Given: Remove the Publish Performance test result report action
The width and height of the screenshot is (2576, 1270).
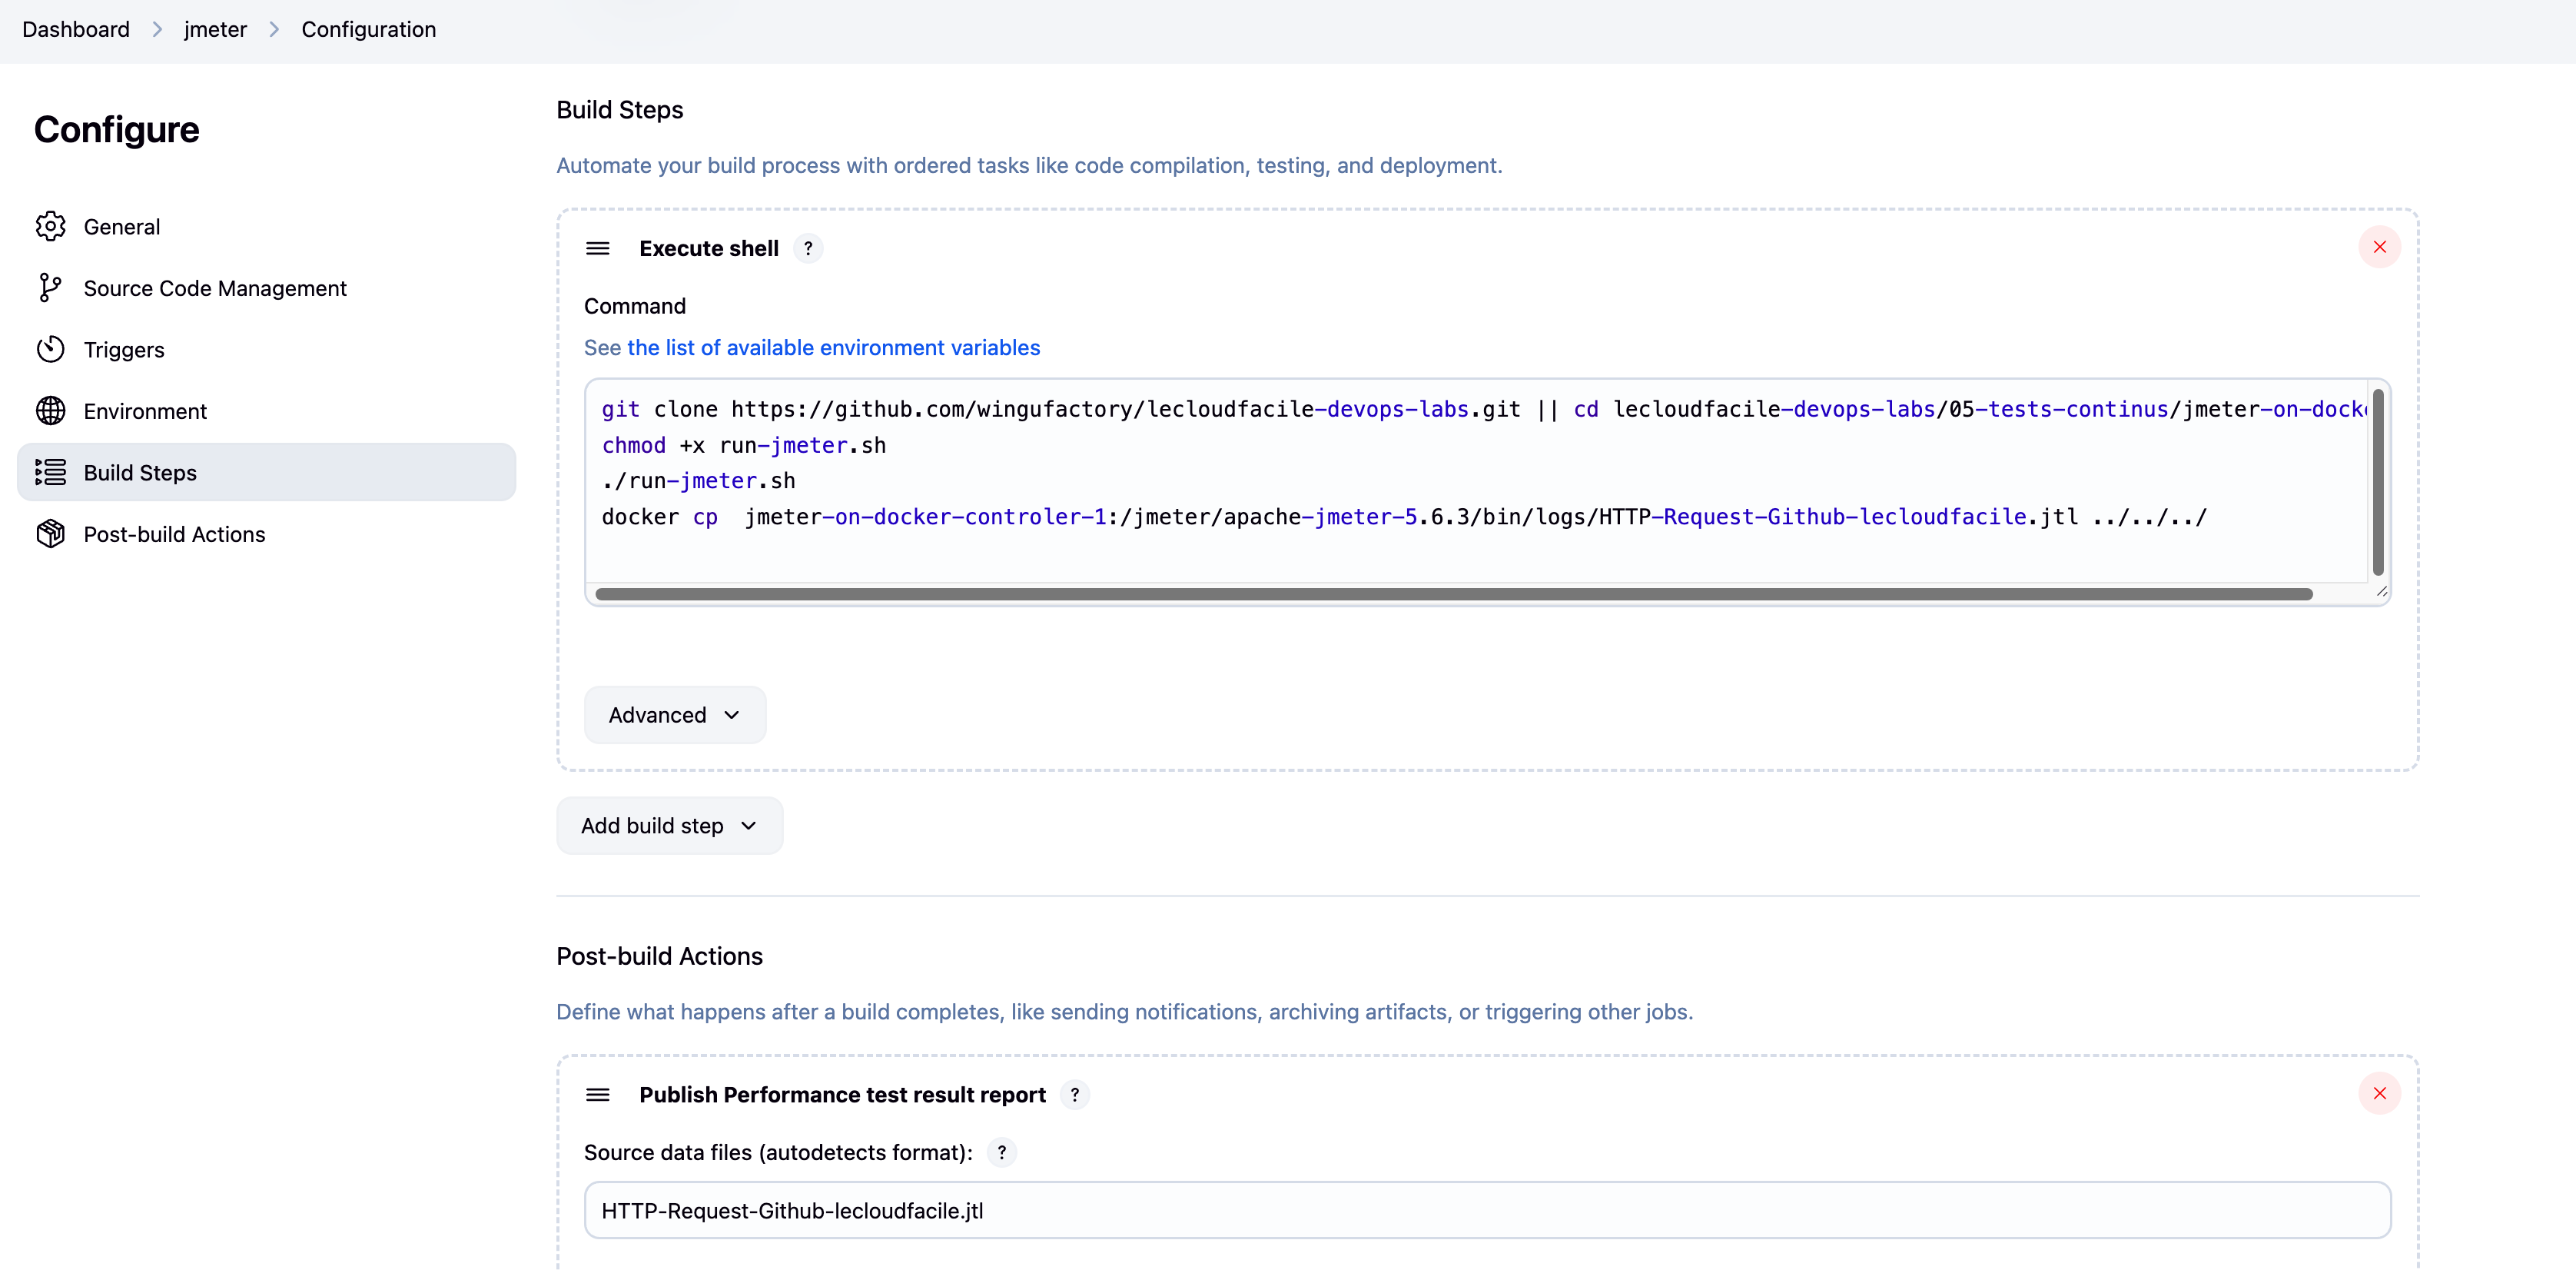Looking at the screenshot, I should pos(2380,1093).
